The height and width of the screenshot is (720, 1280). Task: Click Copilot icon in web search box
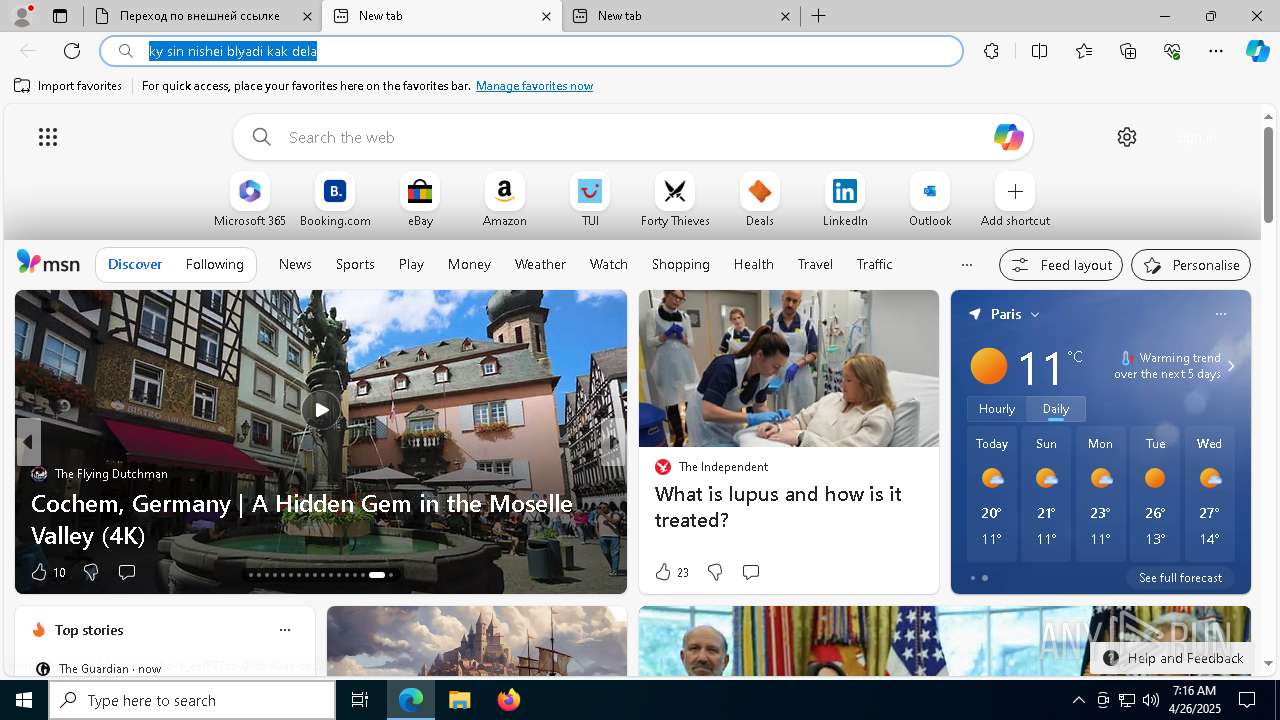1008,137
